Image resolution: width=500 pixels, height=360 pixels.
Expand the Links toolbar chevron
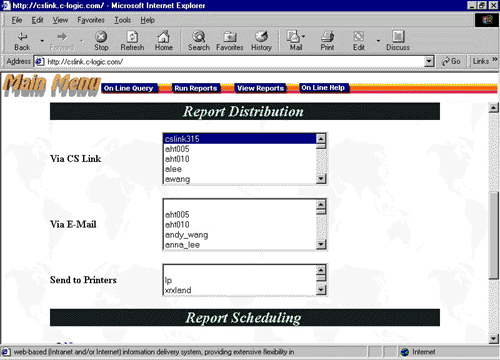tap(495, 60)
